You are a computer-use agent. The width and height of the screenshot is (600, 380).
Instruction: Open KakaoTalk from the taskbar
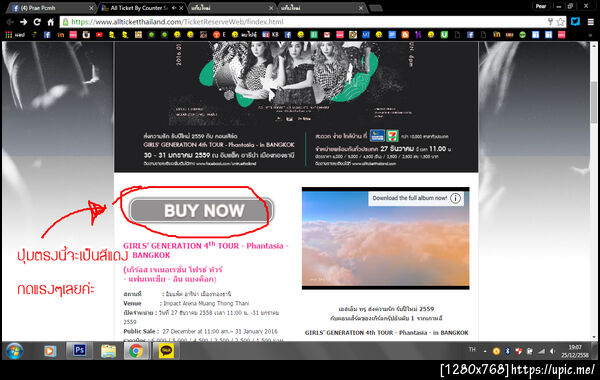point(166,351)
